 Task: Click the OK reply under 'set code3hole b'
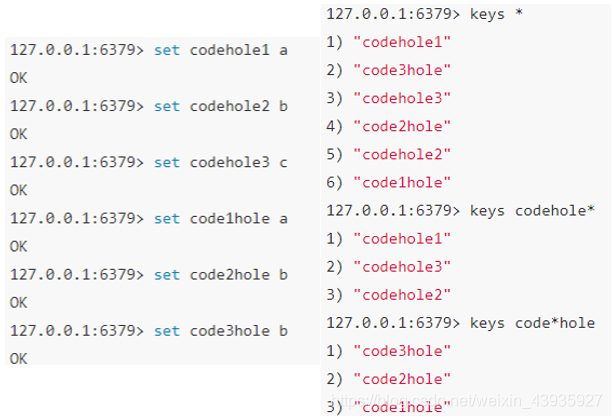click(x=19, y=358)
